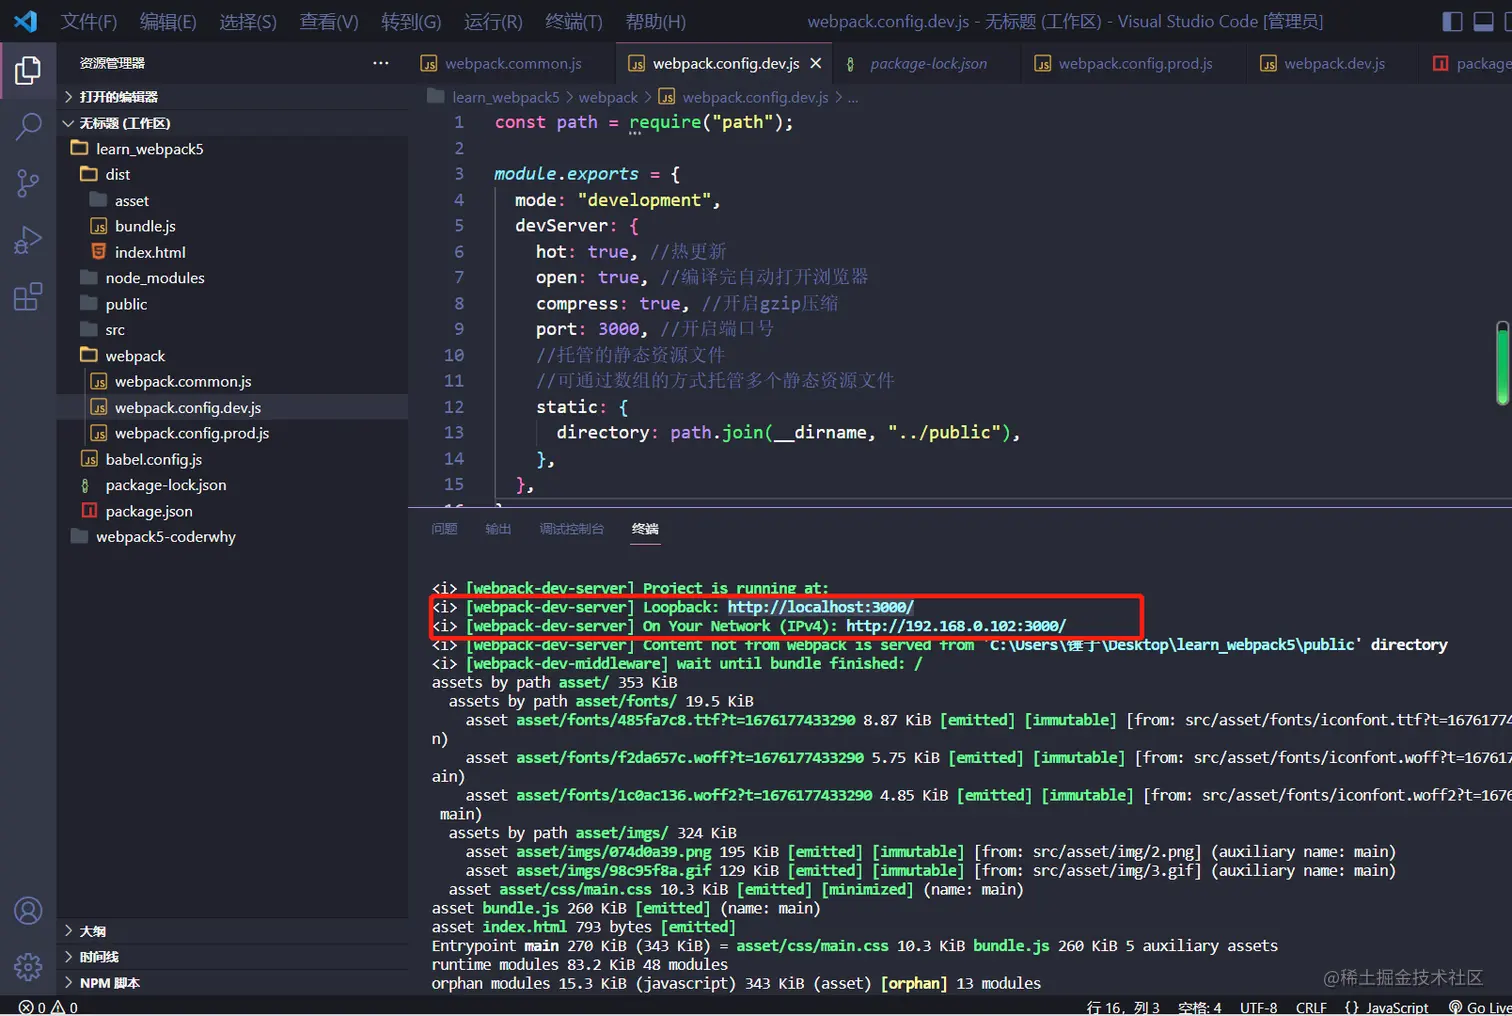The image size is (1512, 1016).
Task: Expand public folder in explorer
Action: [x=232, y=304]
